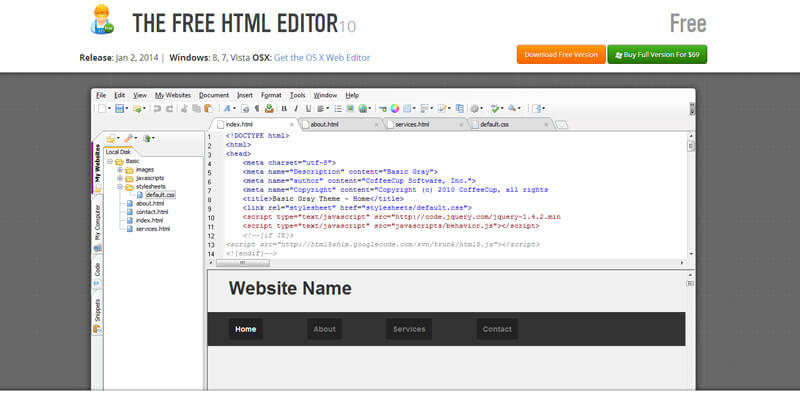Collapse the stylesheets folder node

[119, 186]
